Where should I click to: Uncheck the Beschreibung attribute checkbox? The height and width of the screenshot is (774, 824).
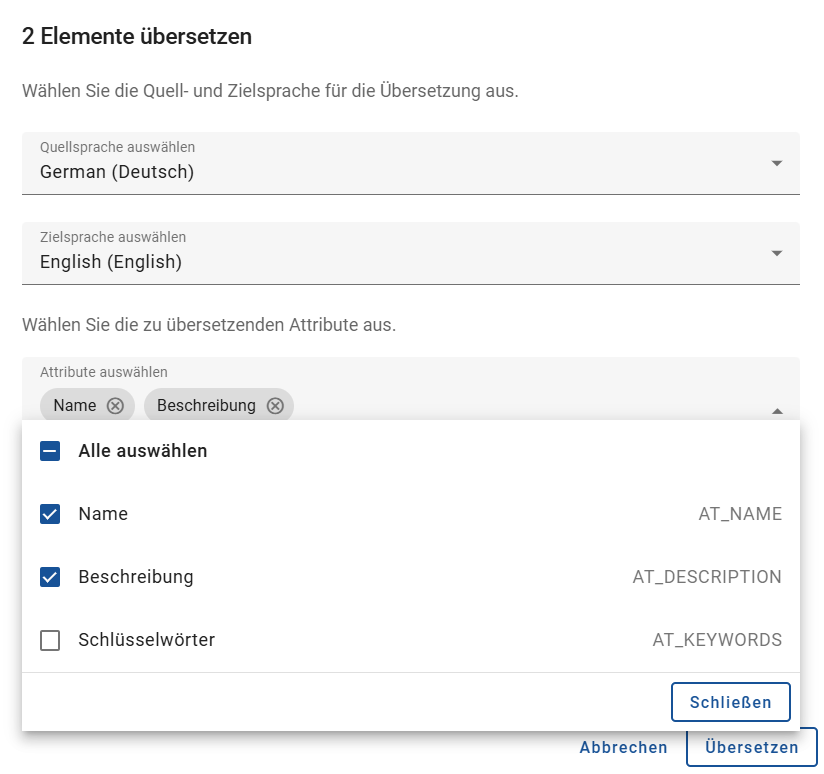[x=50, y=577]
